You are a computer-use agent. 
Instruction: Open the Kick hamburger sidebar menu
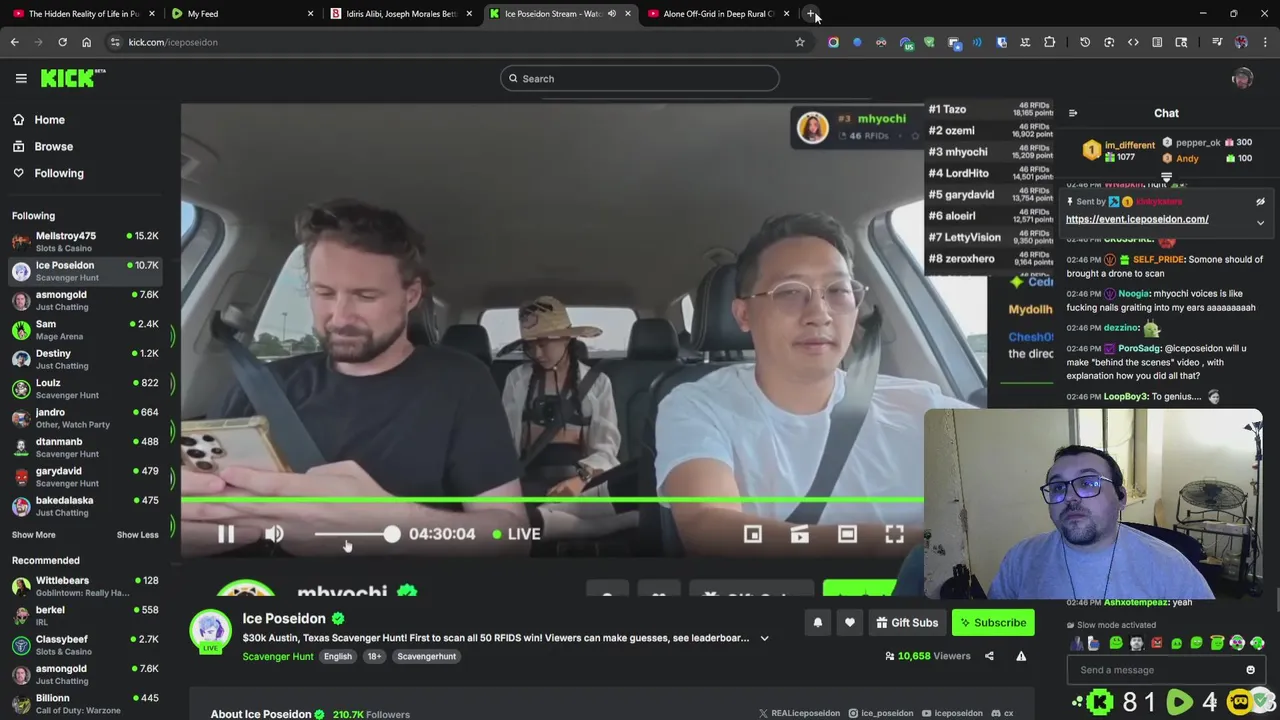coord(21,78)
